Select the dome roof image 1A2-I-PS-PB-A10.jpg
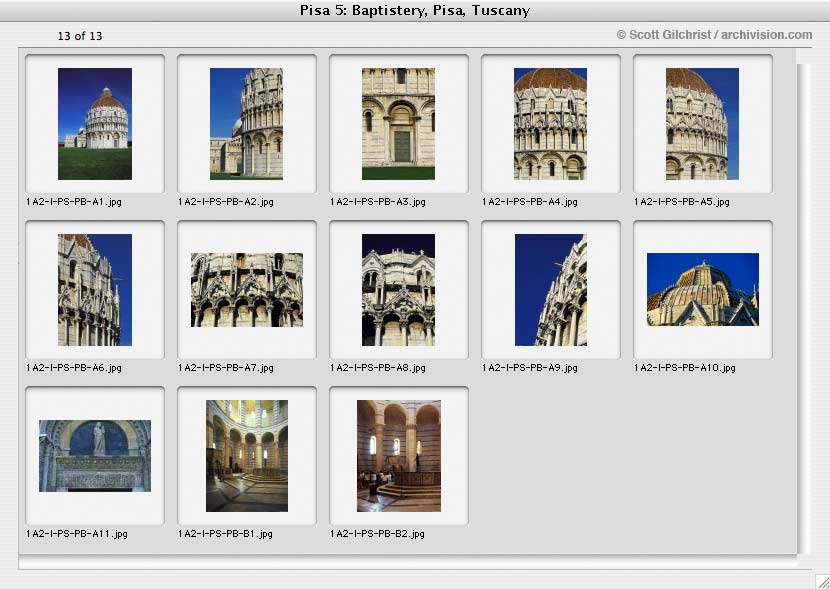Image resolution: width=830 pixels, height=589 pixels. point(702,289)
